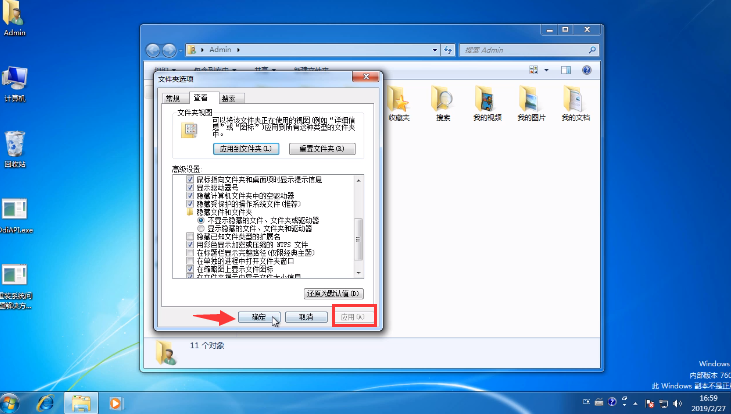The image size is (731, 414).
Task: Click the 取消 button in the dialog
Action: coord(306,317)
